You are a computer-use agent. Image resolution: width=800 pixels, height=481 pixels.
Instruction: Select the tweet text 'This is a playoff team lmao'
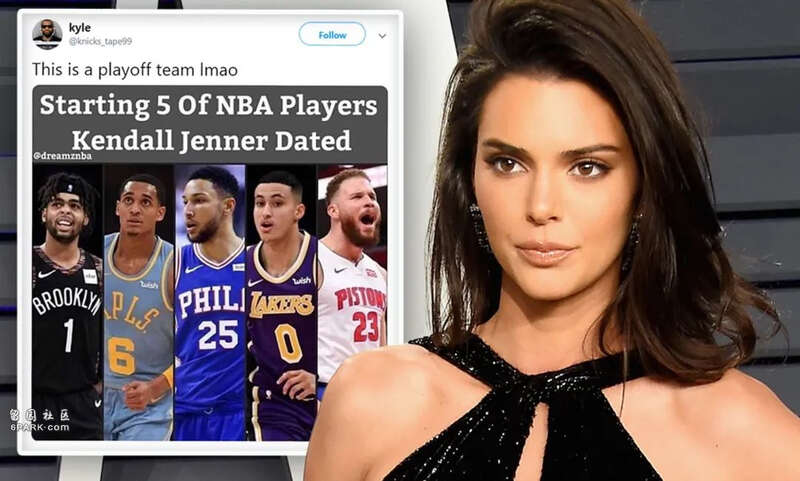(x=135, y=69)
